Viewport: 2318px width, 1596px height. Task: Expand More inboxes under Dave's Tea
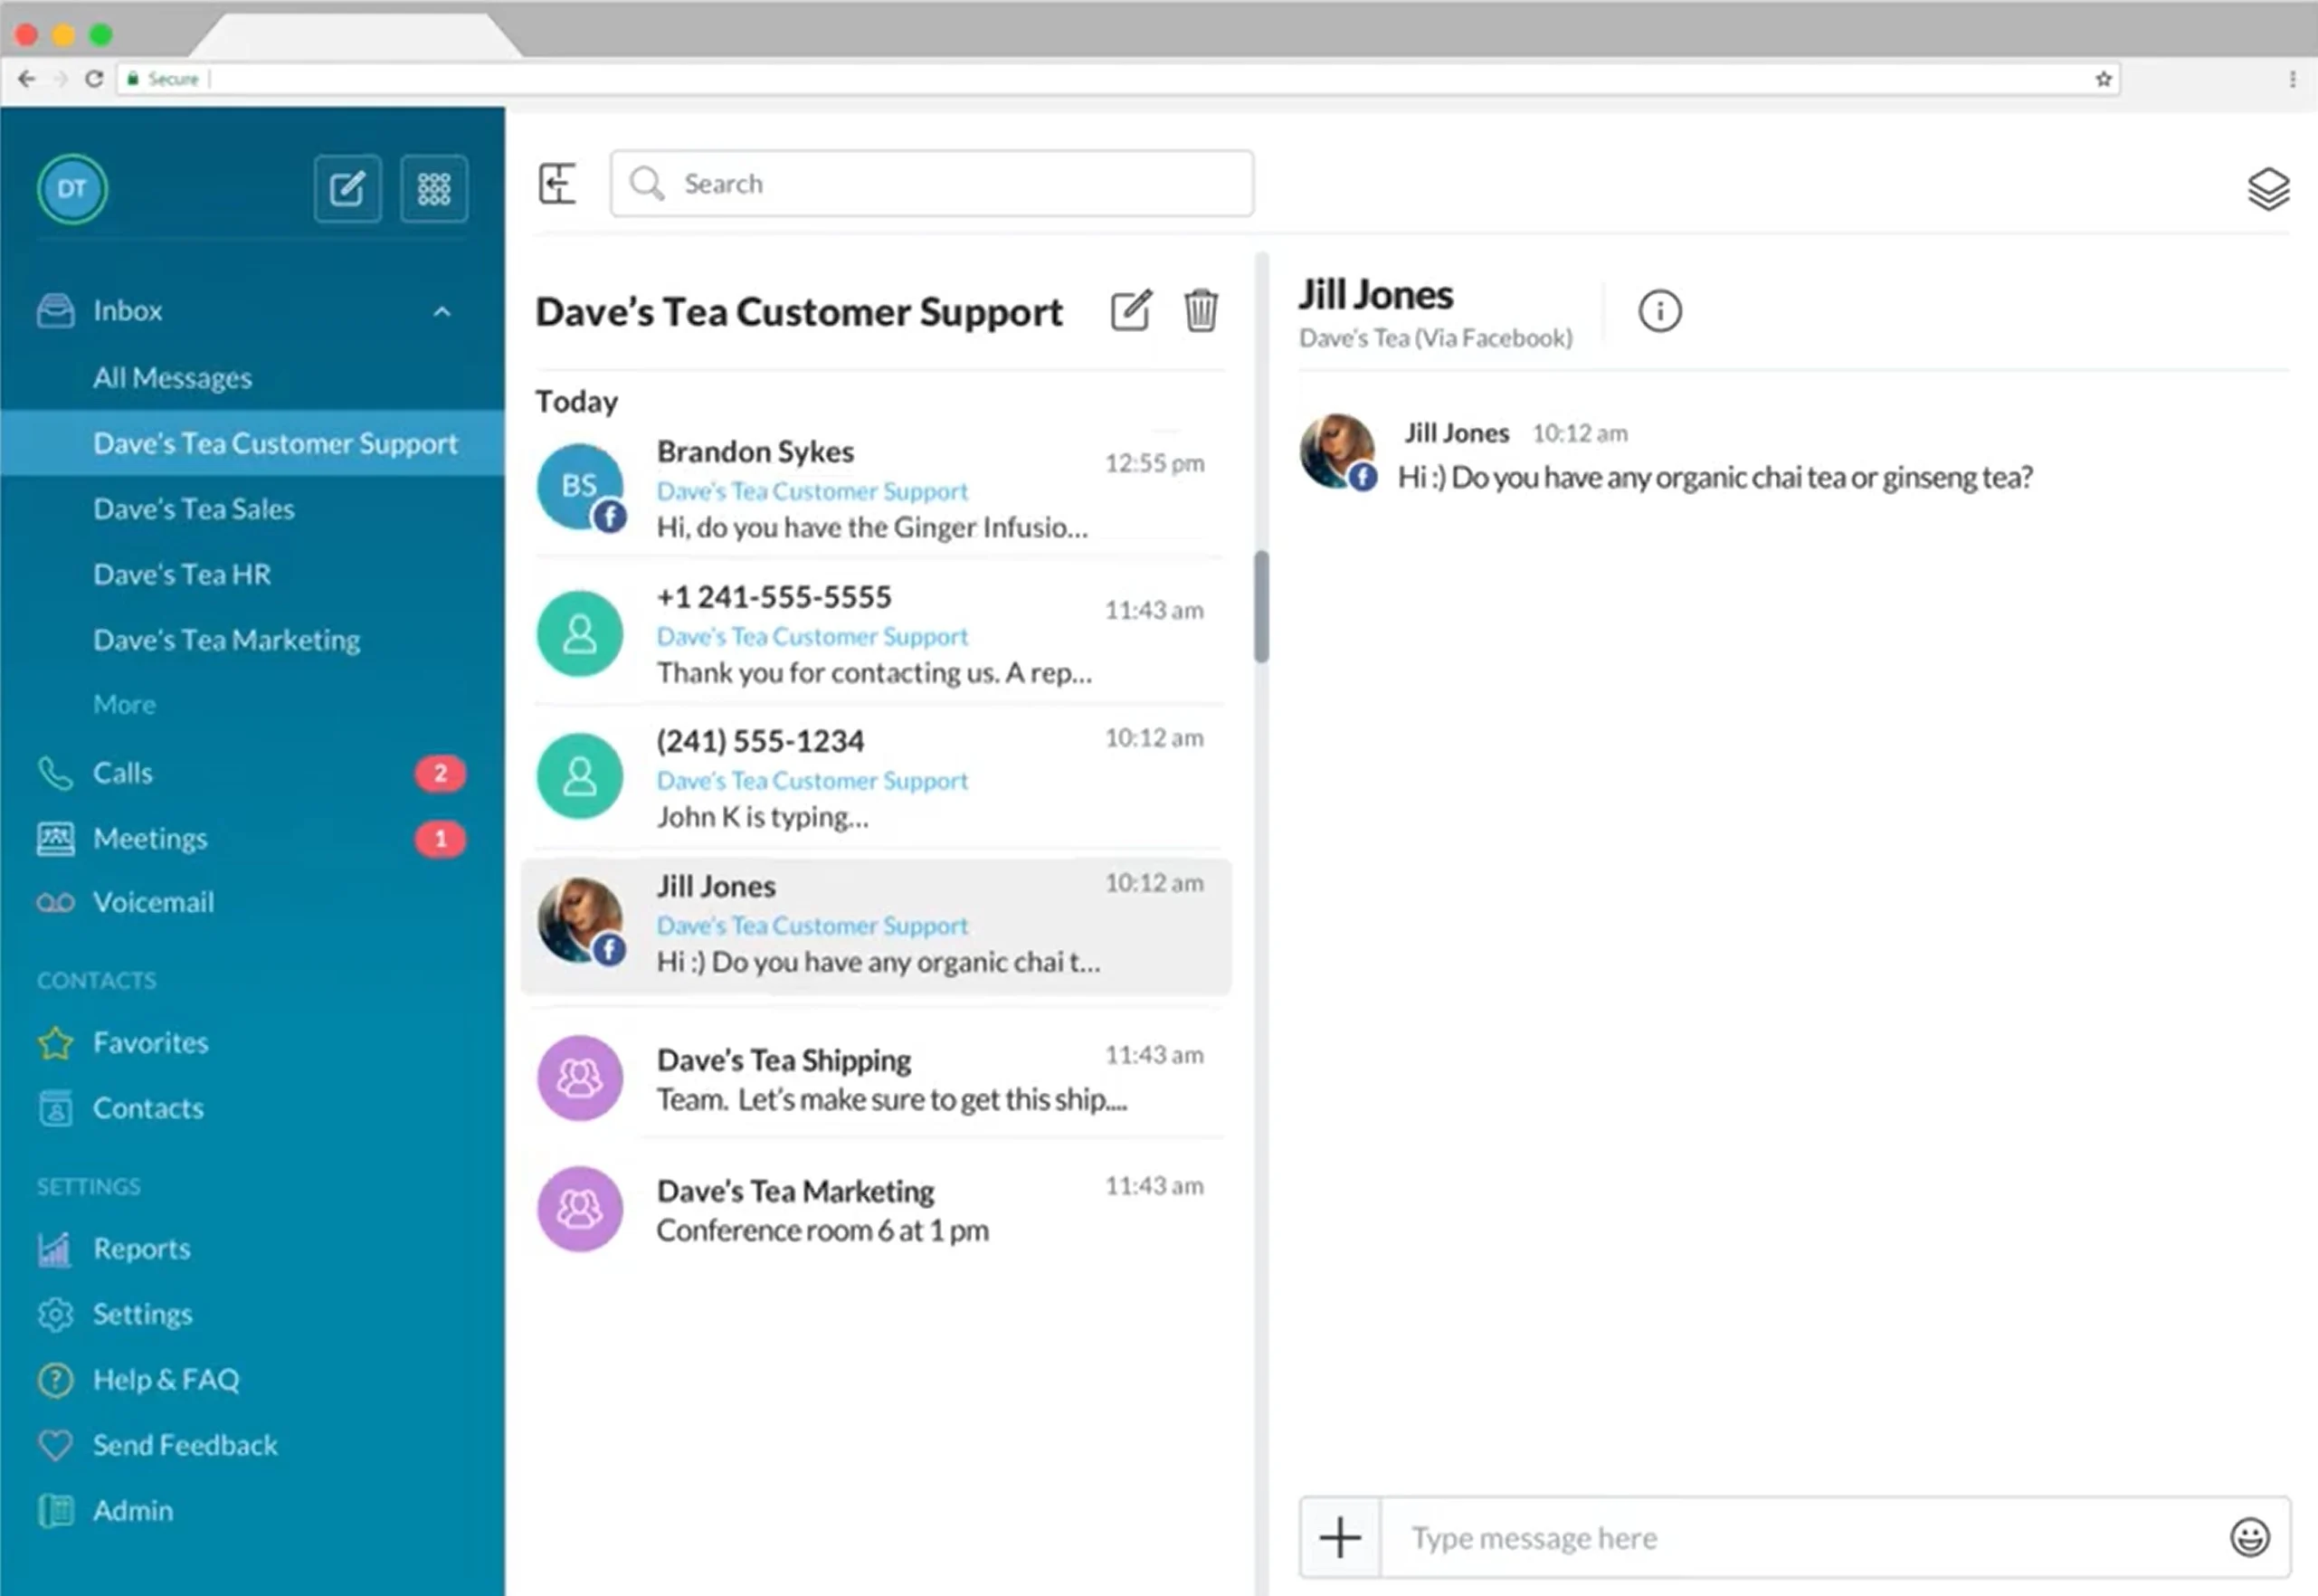tap(123, 703)
